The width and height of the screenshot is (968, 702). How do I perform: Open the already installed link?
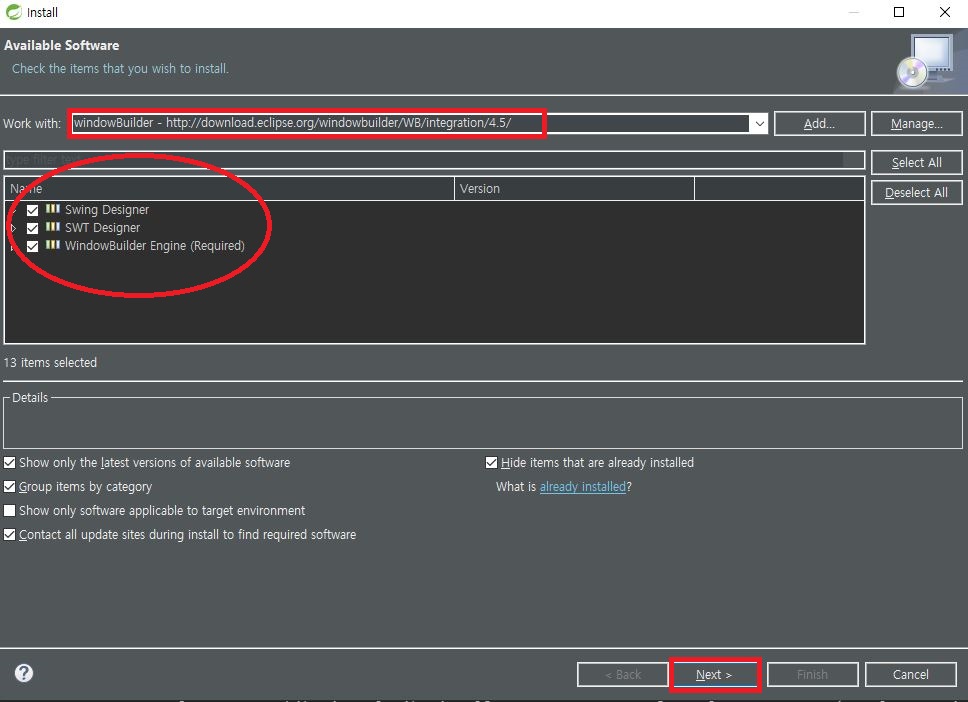pyautogui.click(x=583, y=487)
